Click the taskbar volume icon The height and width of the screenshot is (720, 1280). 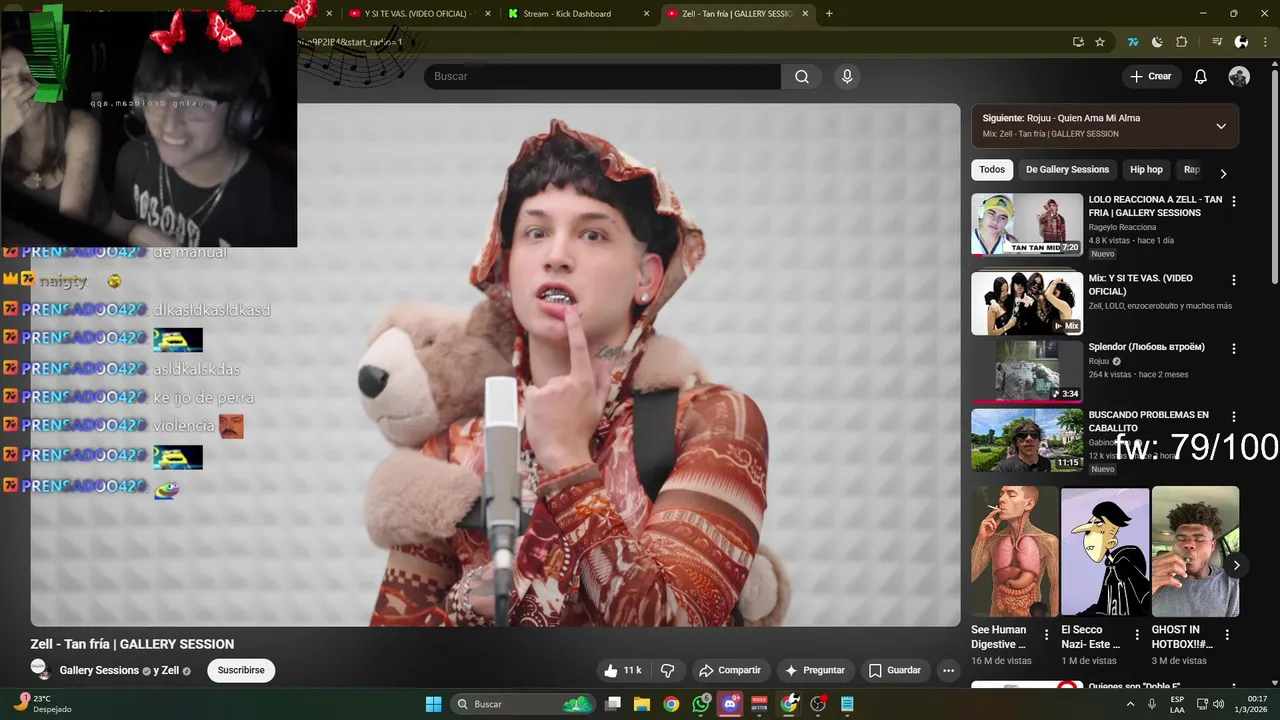tap(1219, 704)
